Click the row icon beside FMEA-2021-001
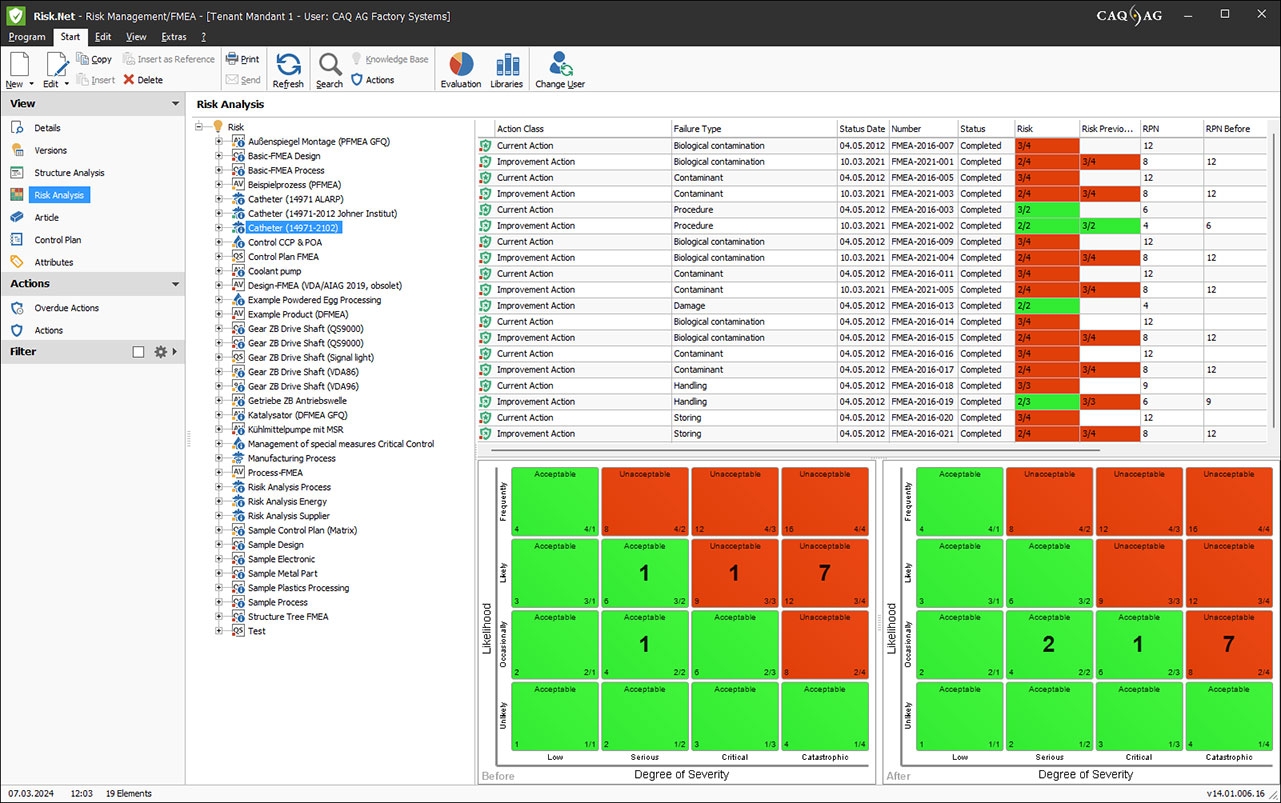 (485, 162)
